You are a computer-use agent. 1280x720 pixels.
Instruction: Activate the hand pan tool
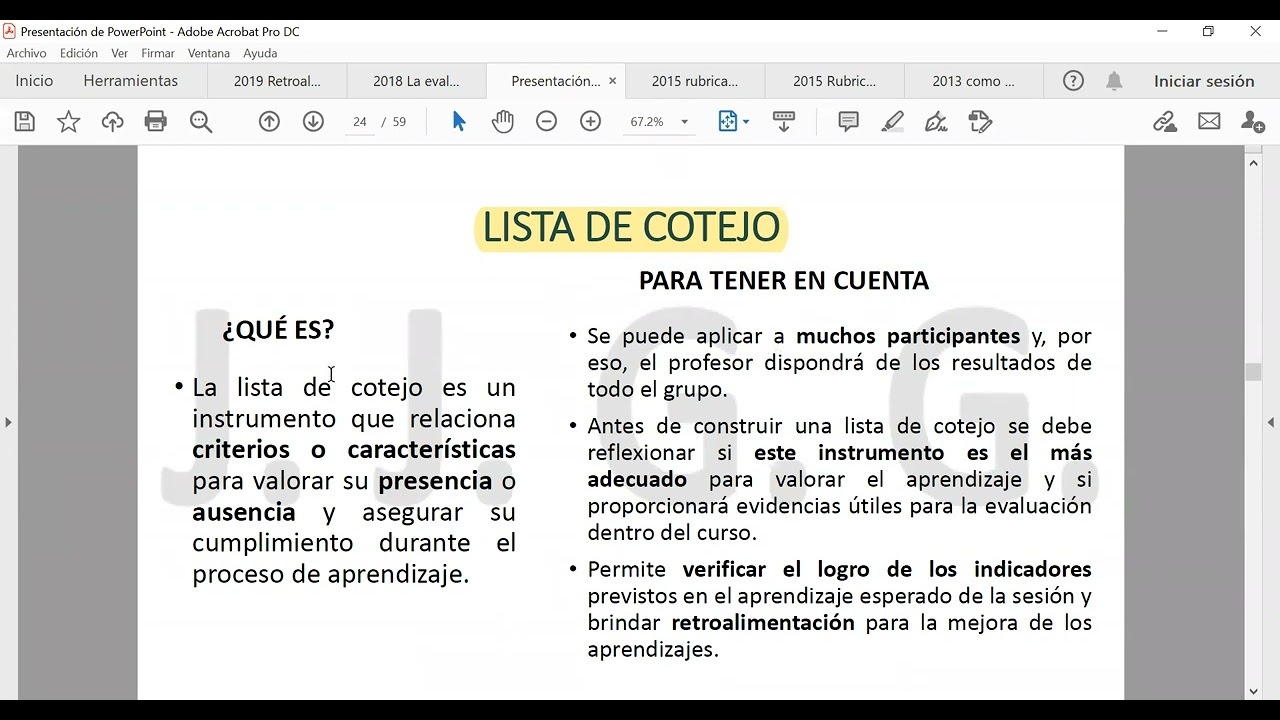(502, 122)
